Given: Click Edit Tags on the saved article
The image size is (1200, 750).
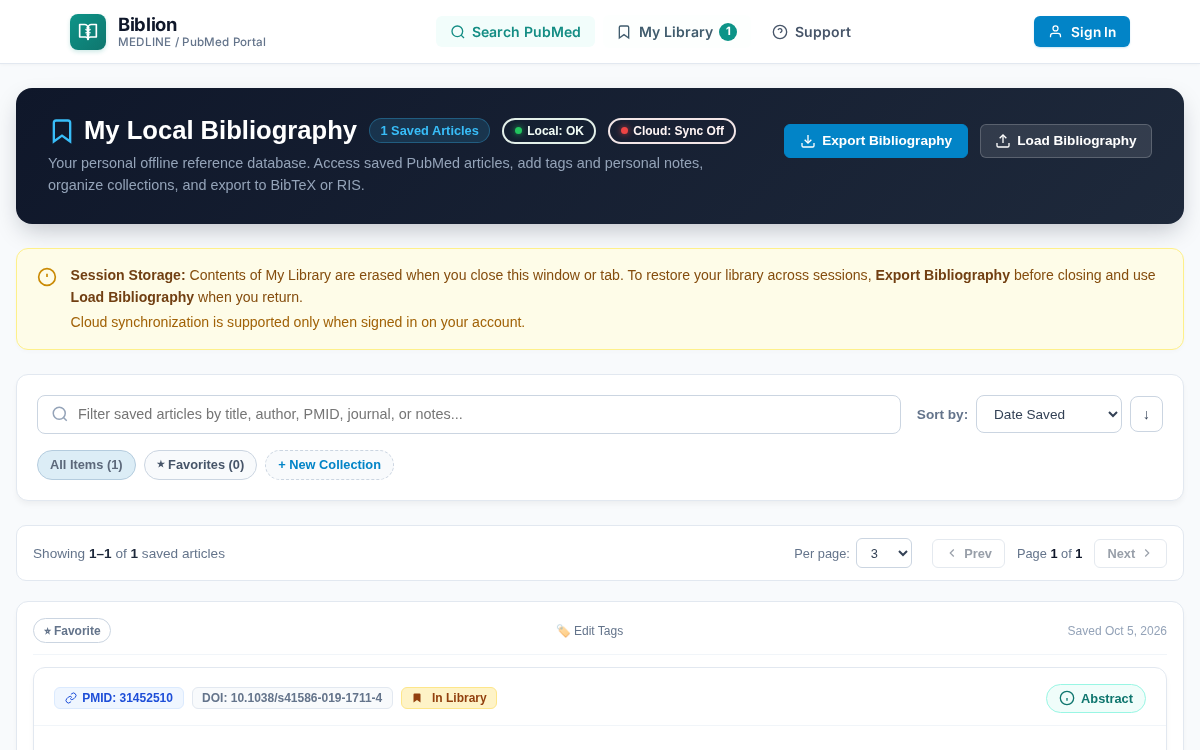Looking at the screenshot, I should point(590,631).
